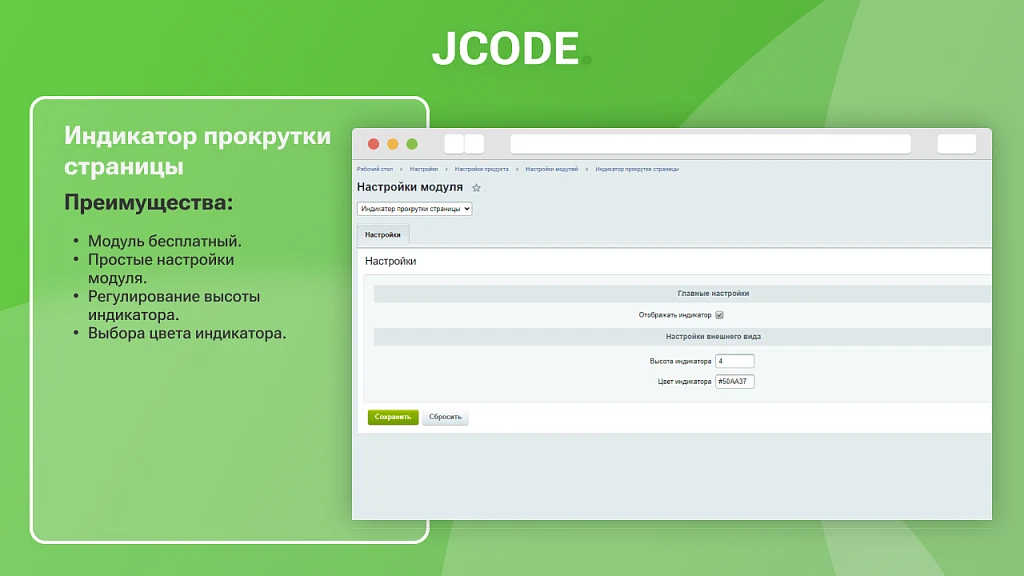Click the red close dot of browser window
Screen dimensions: 1024x576
(x=374, y=144)
